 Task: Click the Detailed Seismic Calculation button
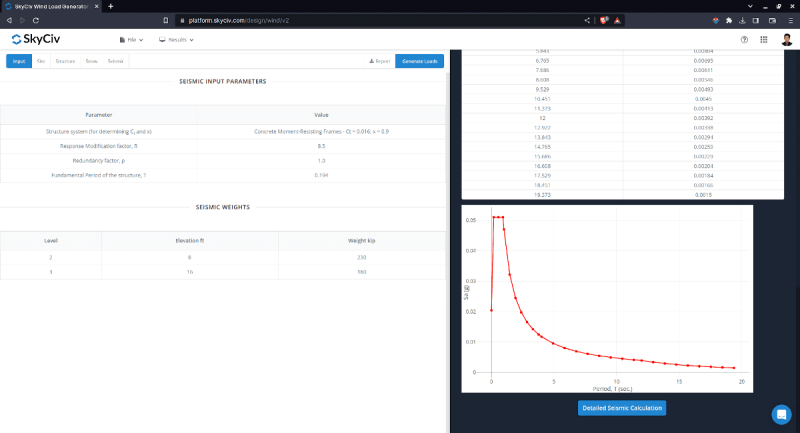621,408
